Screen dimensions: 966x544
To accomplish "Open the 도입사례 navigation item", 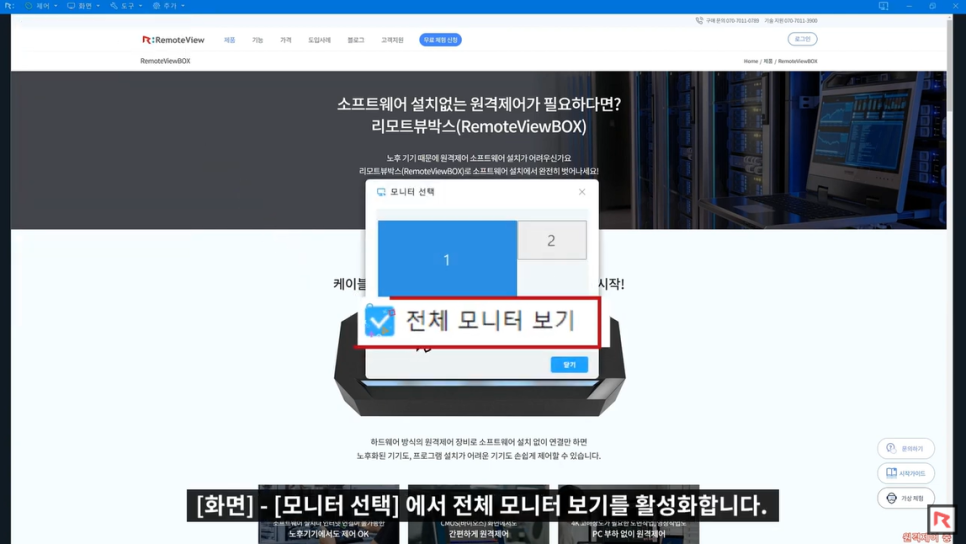I will click(319, 40).
